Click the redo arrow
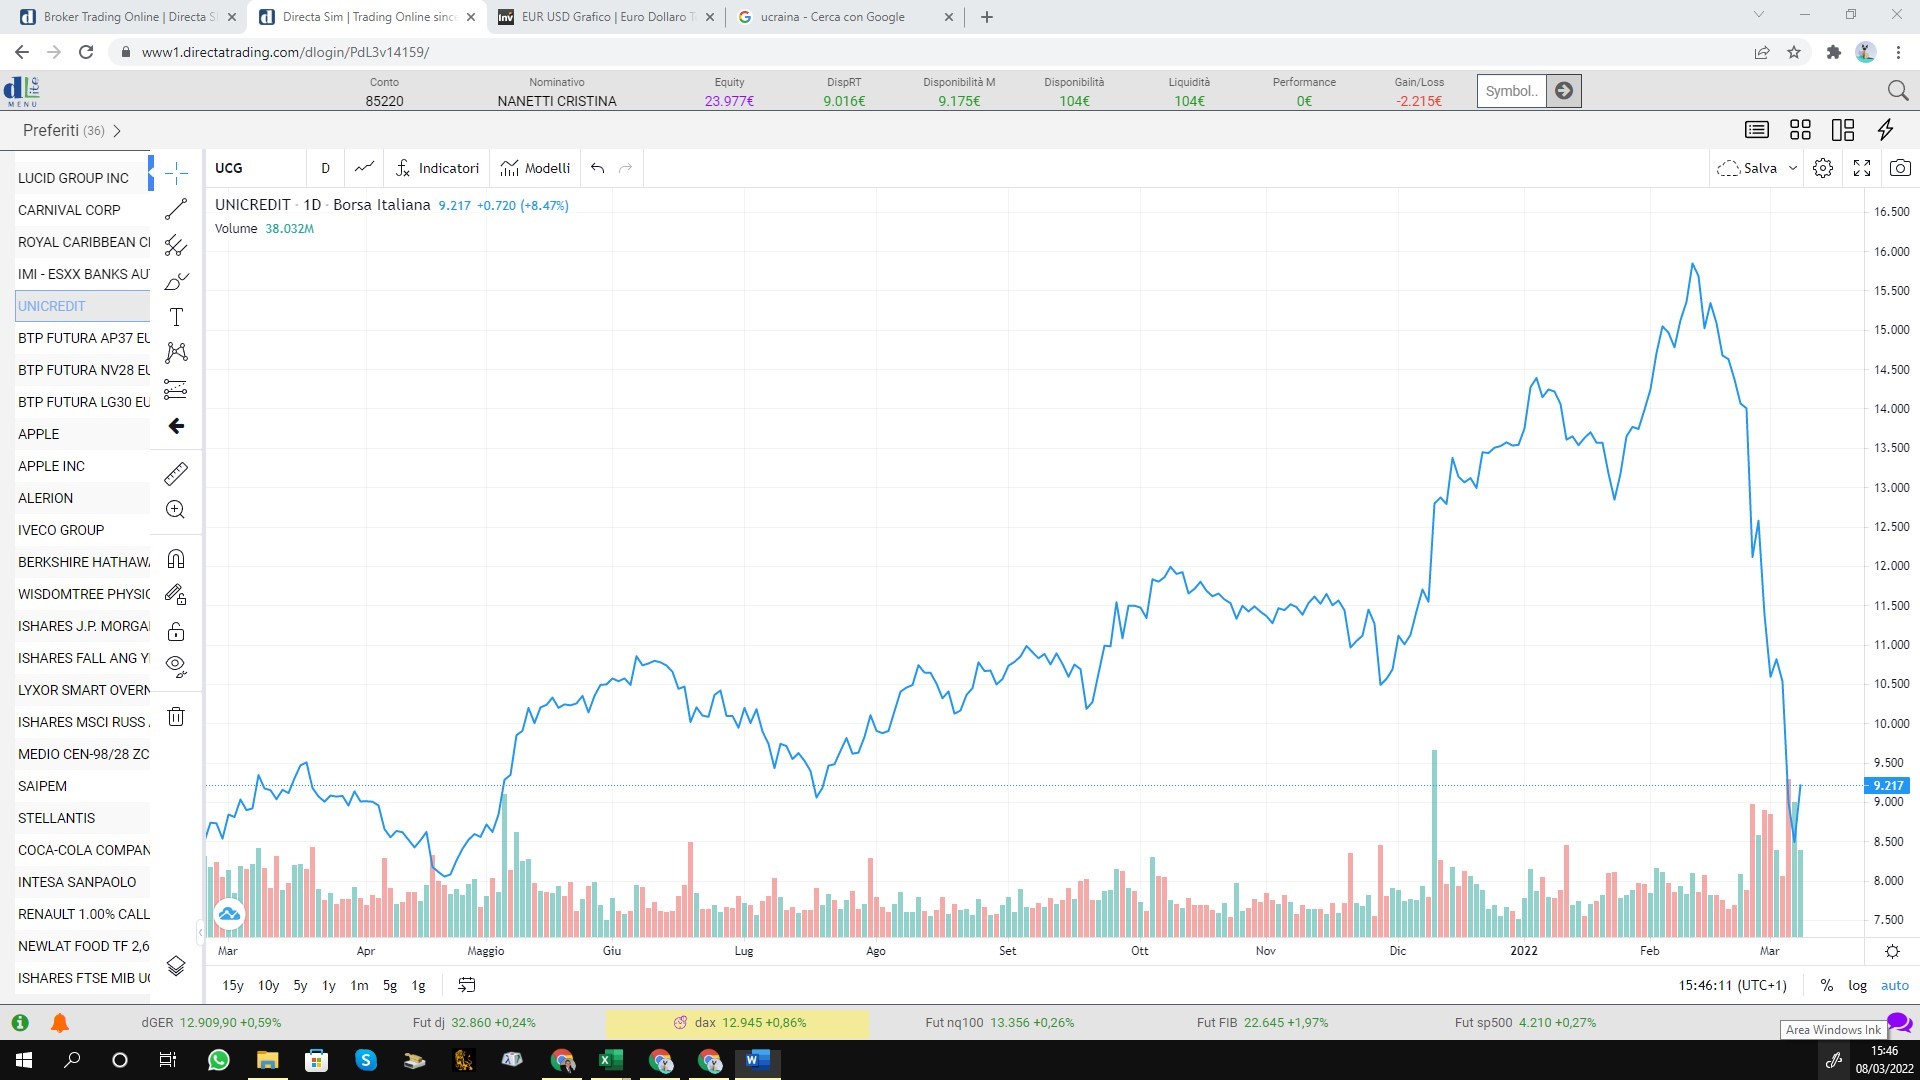The width and height of the screenshot is (1920, 1080). click(x=626, y=168)
